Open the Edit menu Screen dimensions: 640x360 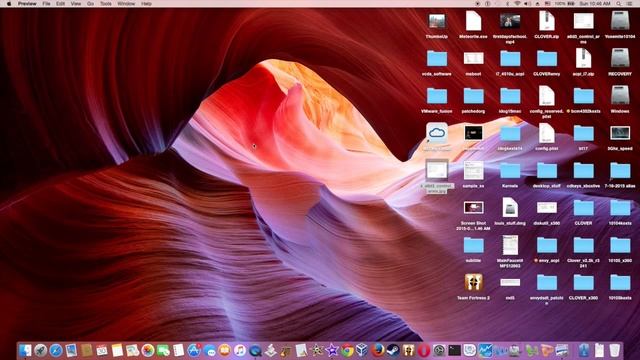click(x=60, y=4)
